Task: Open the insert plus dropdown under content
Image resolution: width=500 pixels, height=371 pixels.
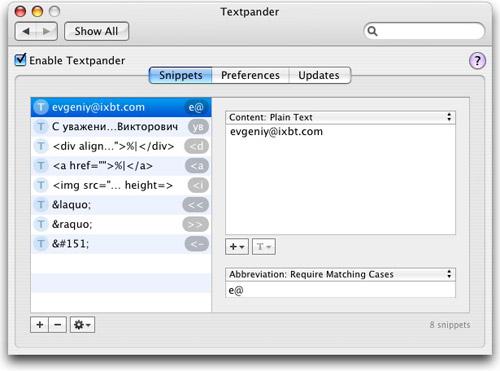Action: pos(237,247)
